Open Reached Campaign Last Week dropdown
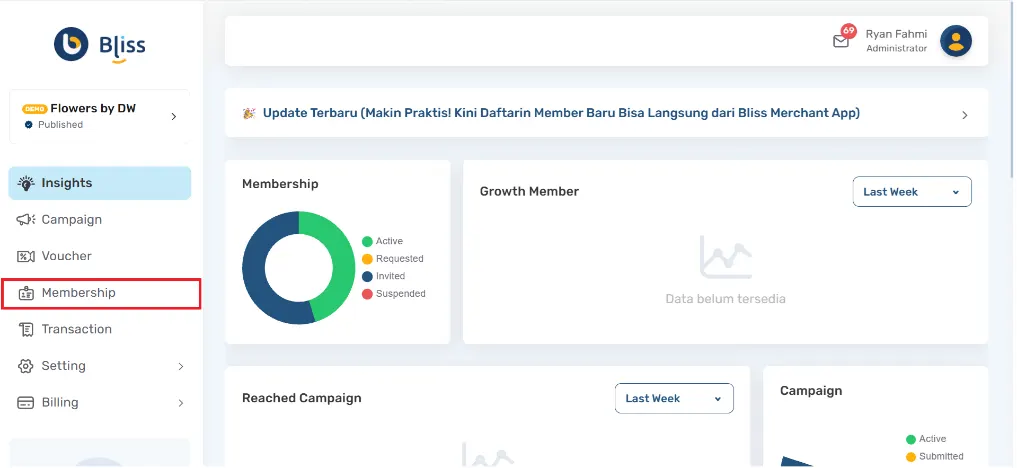 point(673,398)
